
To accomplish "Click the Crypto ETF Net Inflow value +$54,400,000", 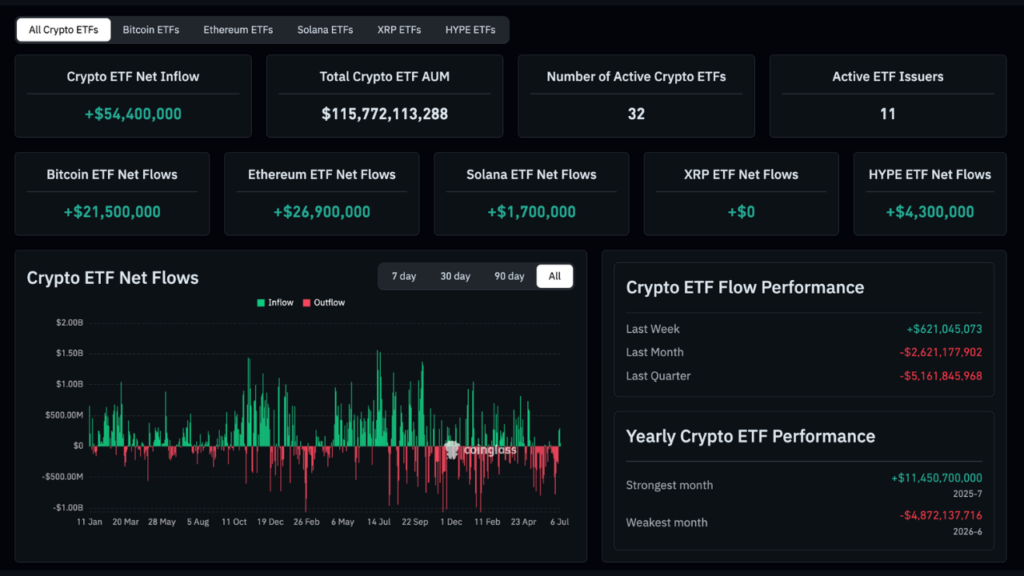I will (x=133, y=114).
